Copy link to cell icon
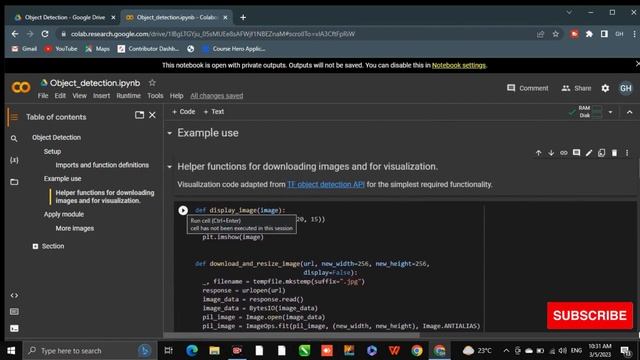 [564, 153]
